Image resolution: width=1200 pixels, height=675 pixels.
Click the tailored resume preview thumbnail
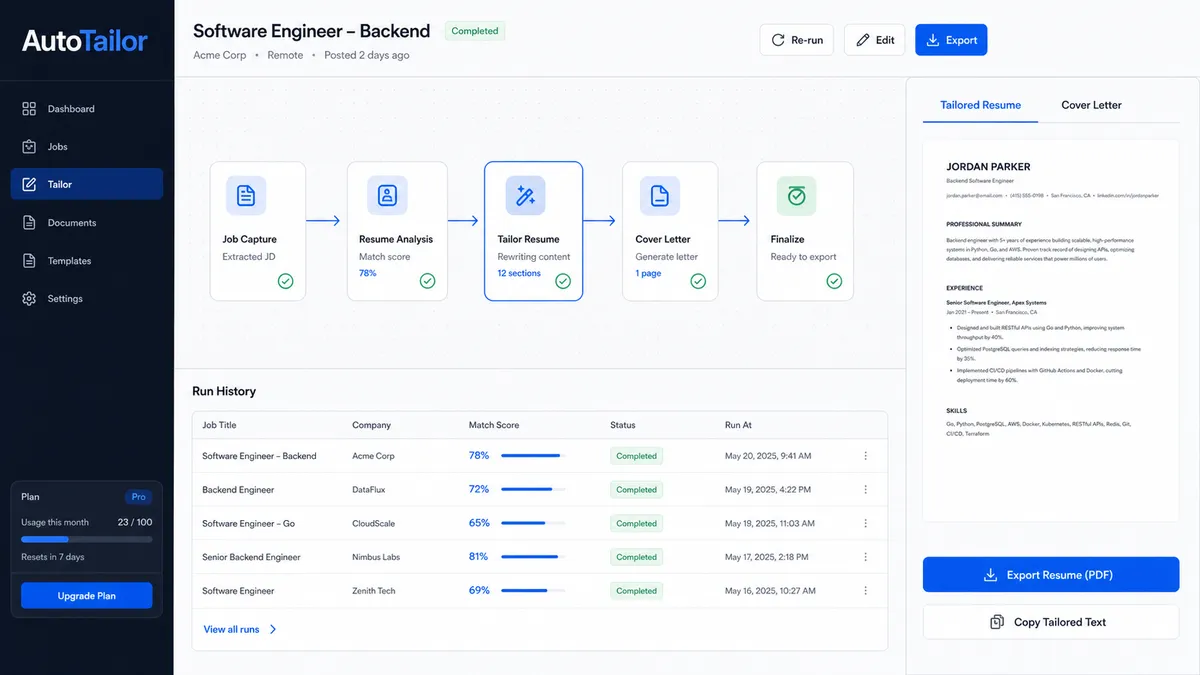coord(1051,331)
